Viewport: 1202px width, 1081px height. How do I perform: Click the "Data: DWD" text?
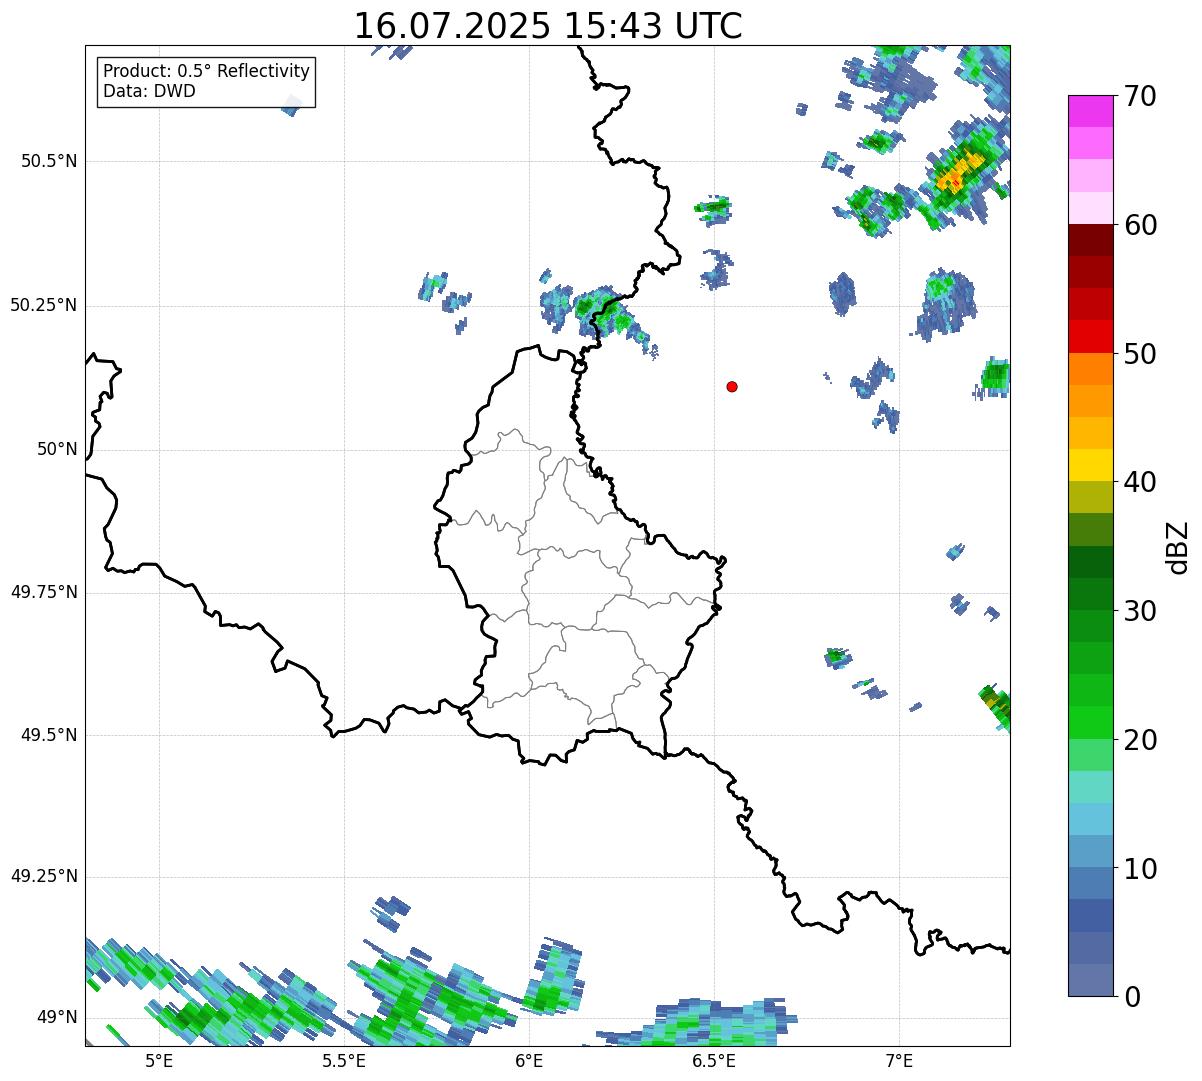click(x=150, y=91)
